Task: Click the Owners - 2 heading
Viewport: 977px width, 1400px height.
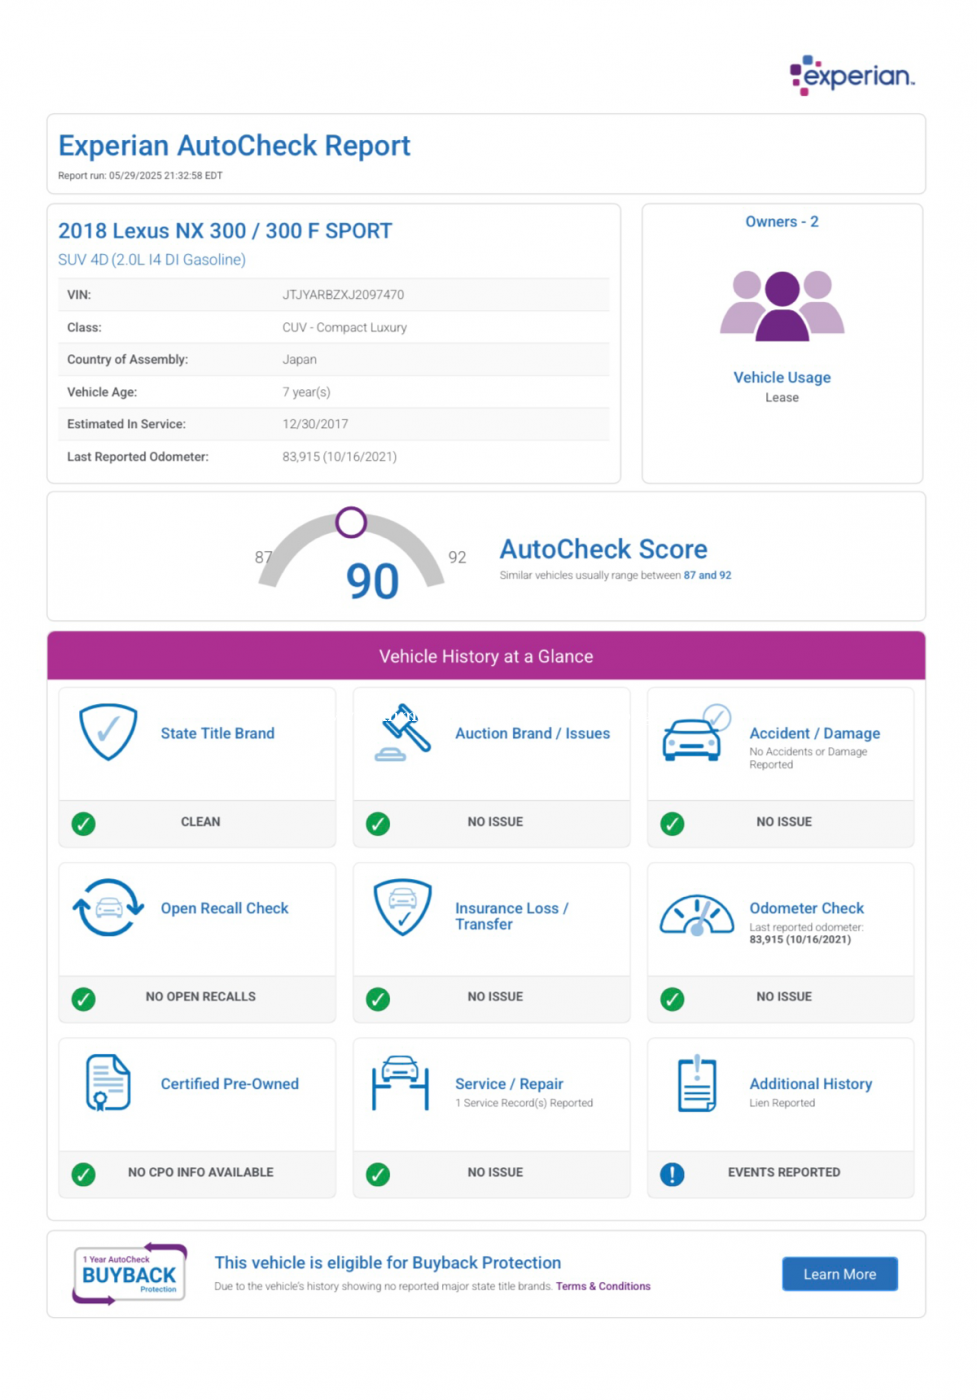Action: pyautogui.click(x=782, y=222)
